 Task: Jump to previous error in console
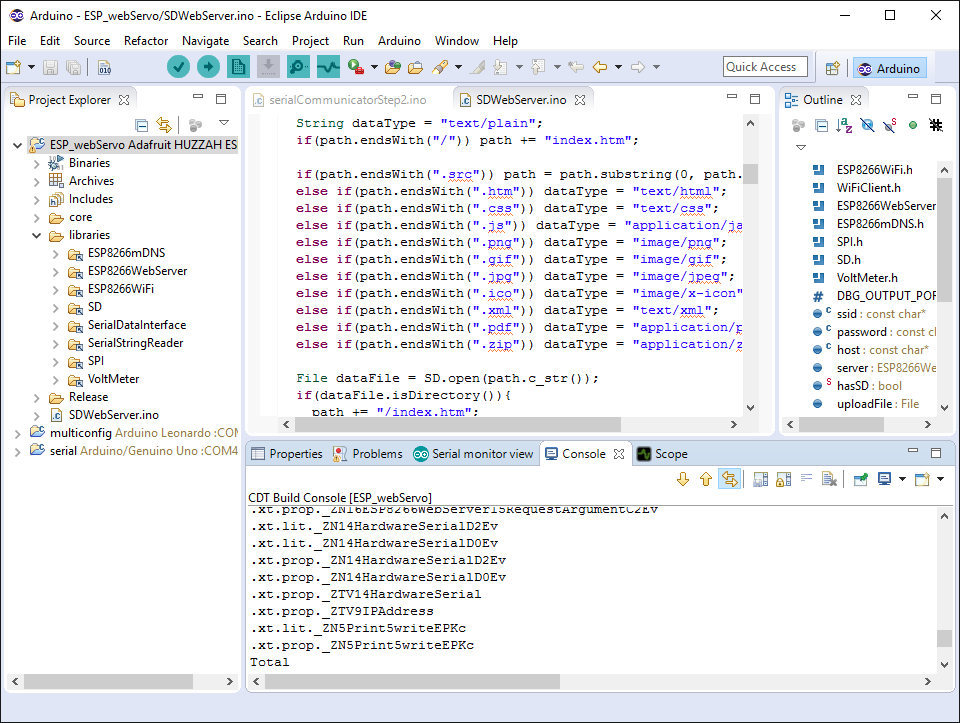pos(706,479)
